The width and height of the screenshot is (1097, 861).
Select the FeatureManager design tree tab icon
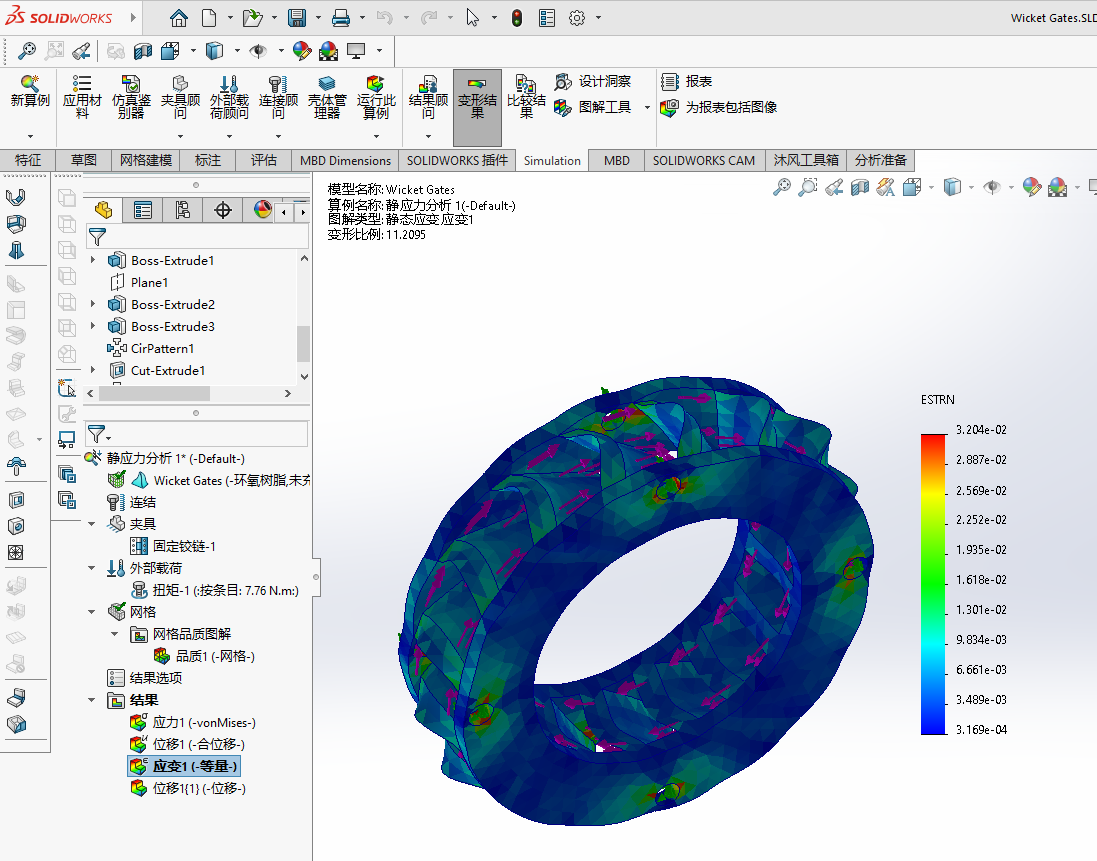[104, 210]
